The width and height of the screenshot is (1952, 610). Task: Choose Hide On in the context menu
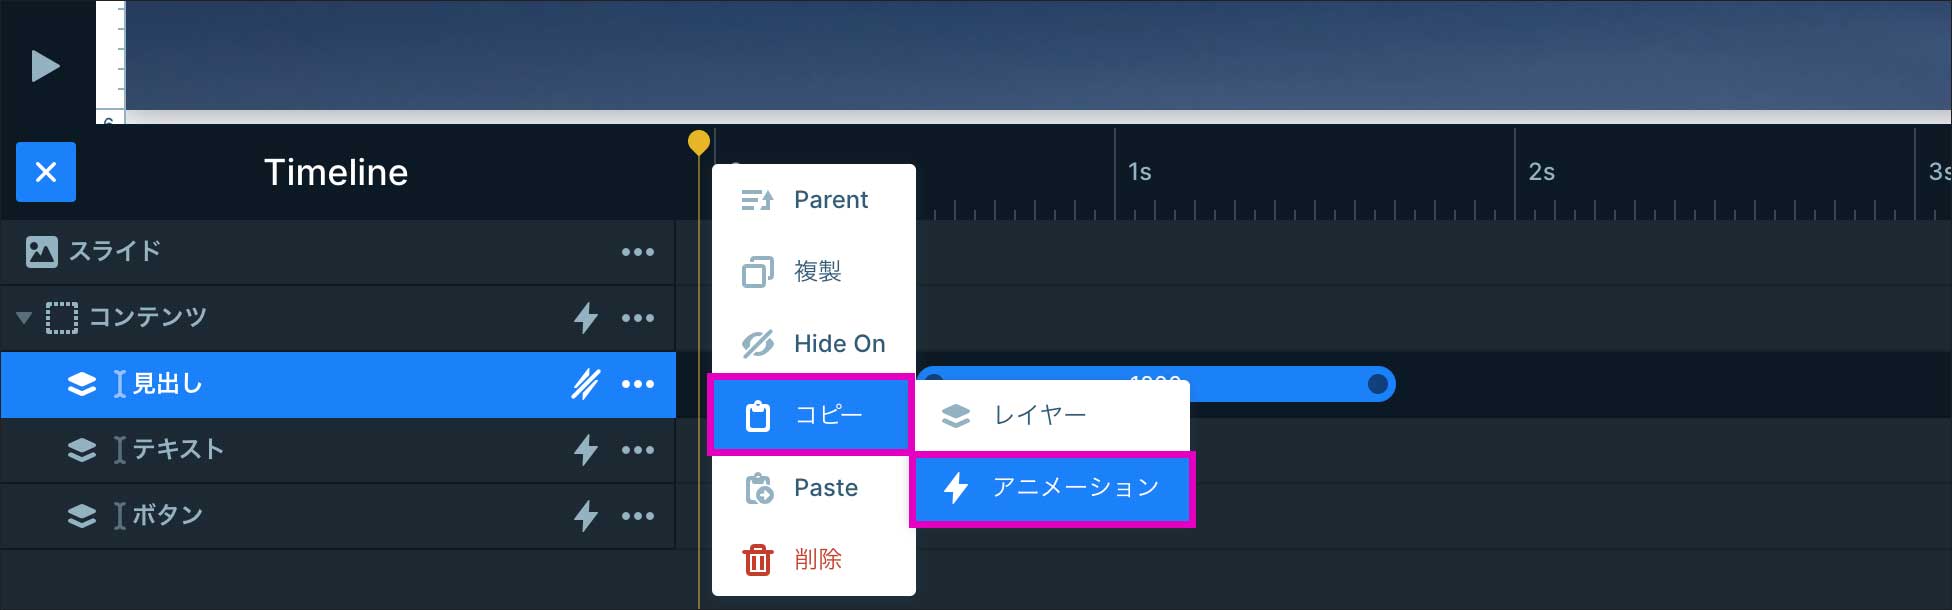[812, 344]
